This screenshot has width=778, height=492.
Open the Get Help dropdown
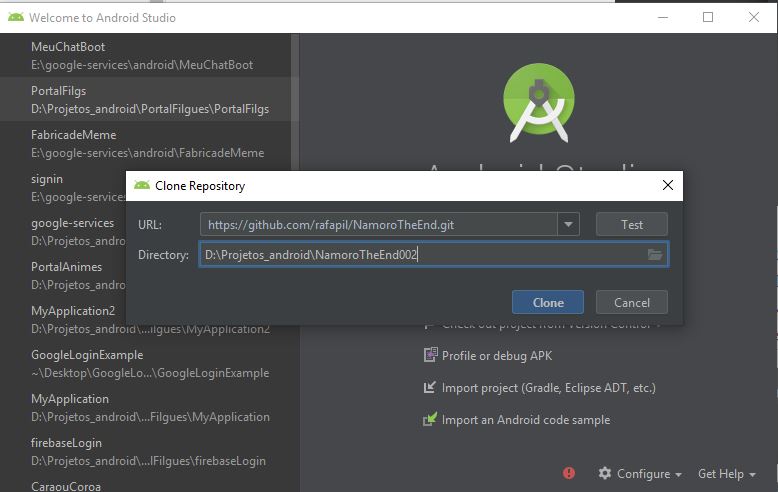click(726, 474)
